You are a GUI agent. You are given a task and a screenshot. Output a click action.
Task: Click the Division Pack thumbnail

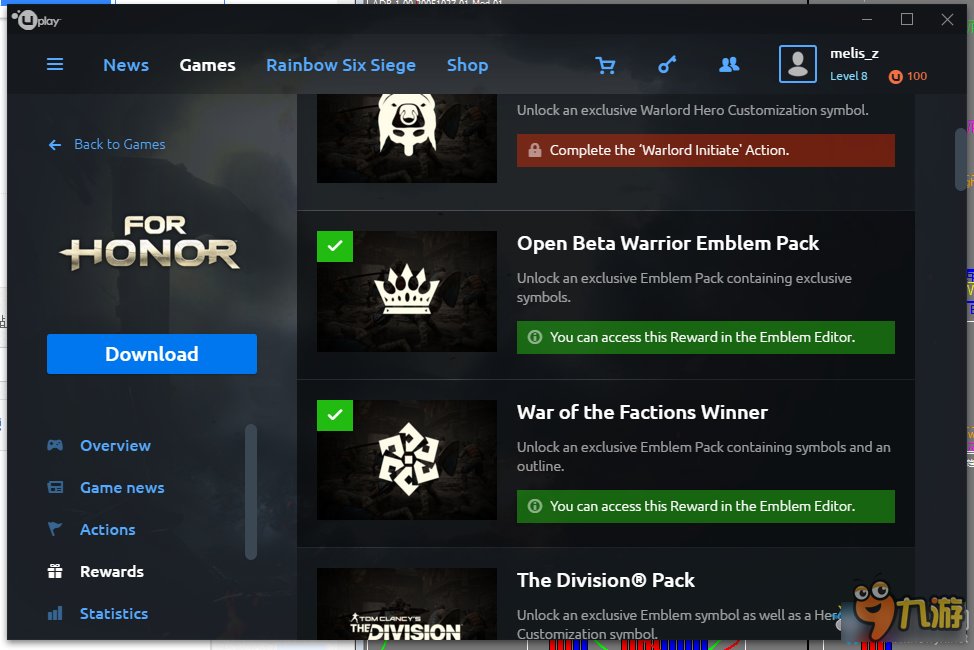click(x=407, y=603)
